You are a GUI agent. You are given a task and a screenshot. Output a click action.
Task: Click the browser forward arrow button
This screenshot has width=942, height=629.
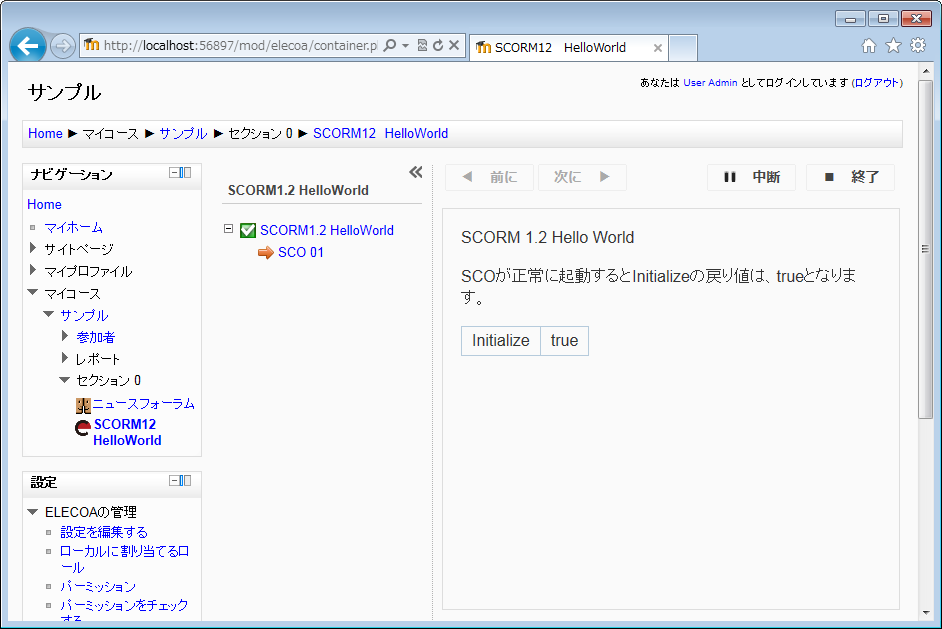click(x=62, y=46)
